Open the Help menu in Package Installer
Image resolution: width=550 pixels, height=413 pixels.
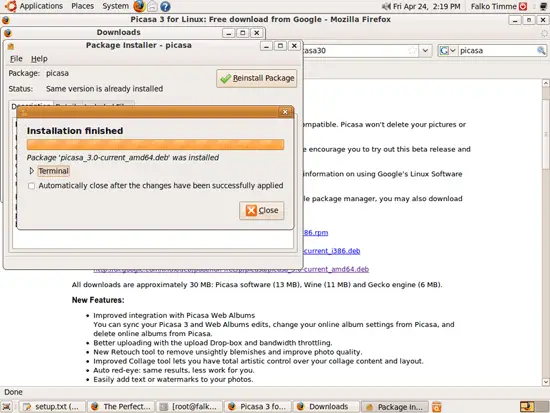click(x=39, y=59)
